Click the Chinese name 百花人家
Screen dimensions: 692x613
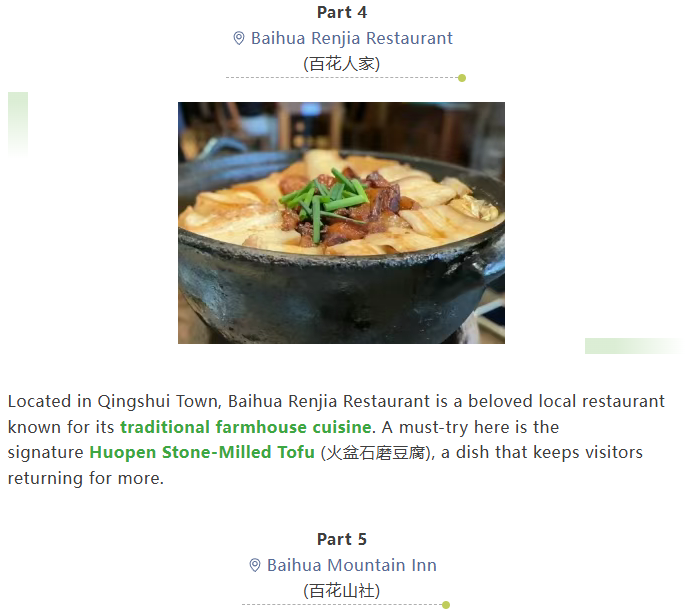coord(342,64)
